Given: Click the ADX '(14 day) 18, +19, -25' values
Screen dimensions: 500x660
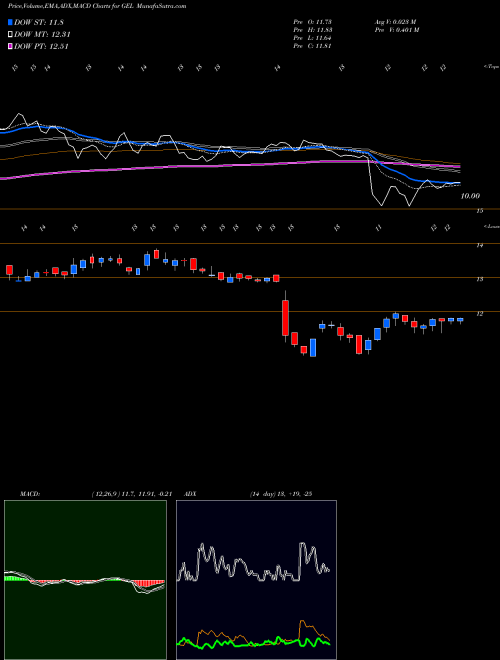Looking at the screenshot, I should pyautogui.click(x=280, y=494).
